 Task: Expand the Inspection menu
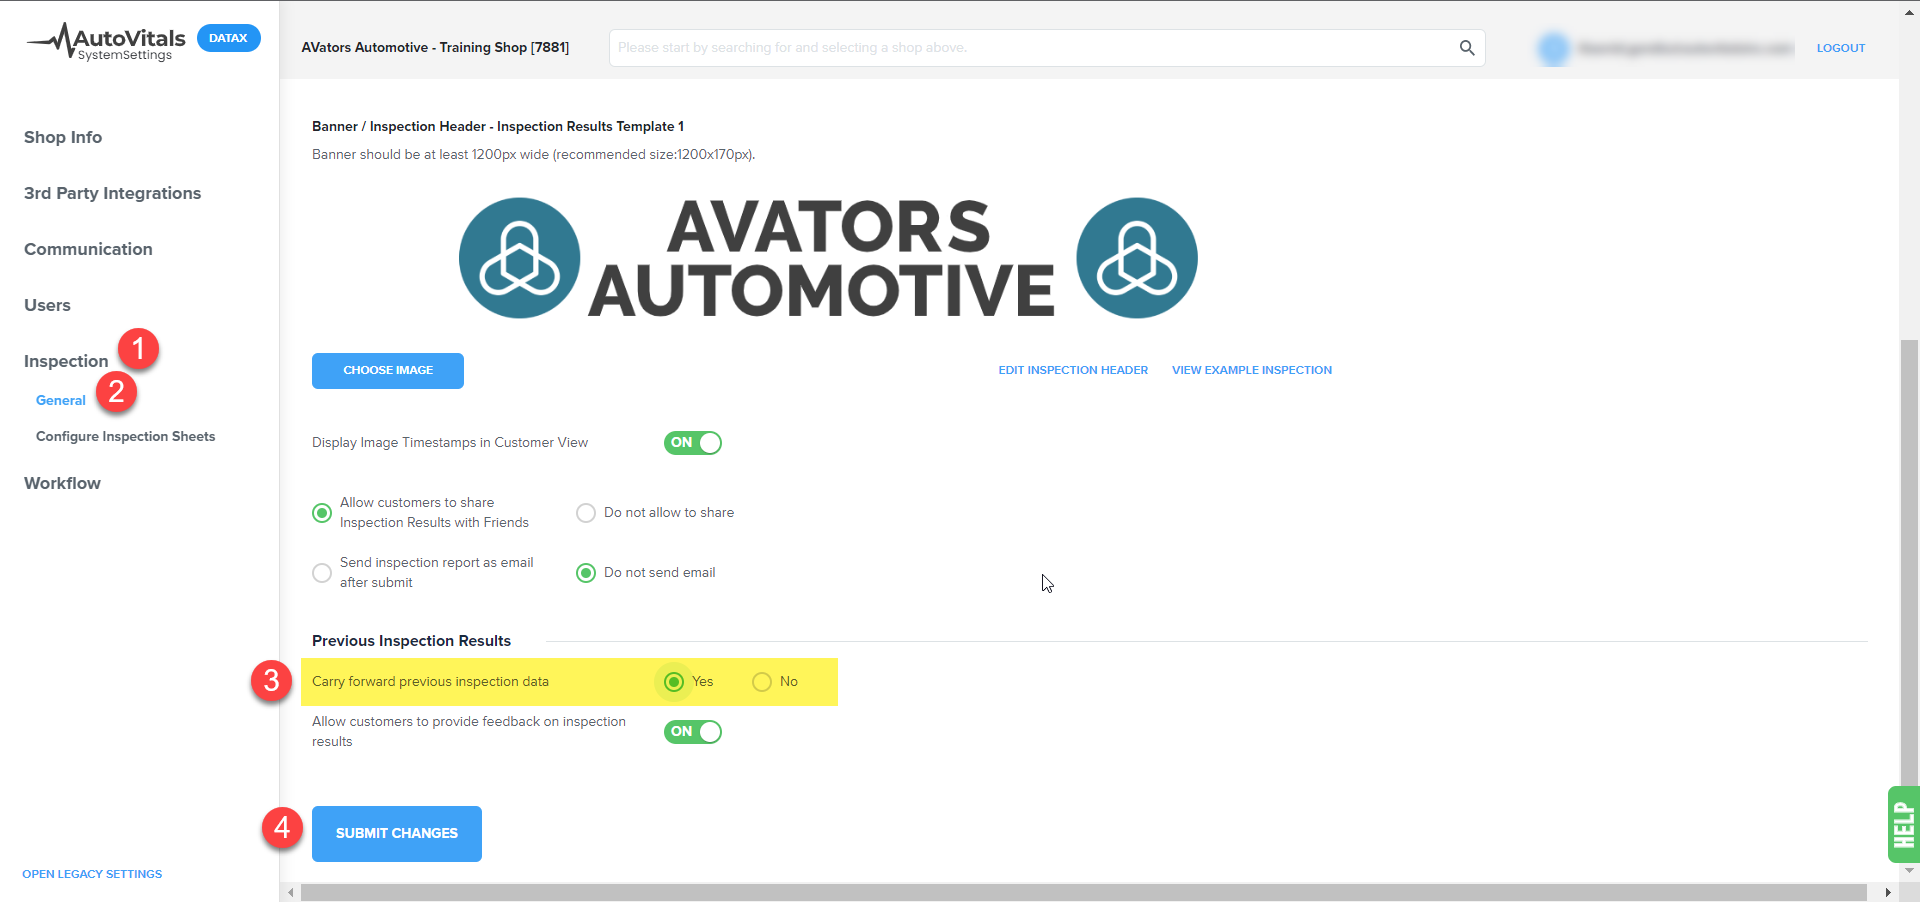[66, 361]
